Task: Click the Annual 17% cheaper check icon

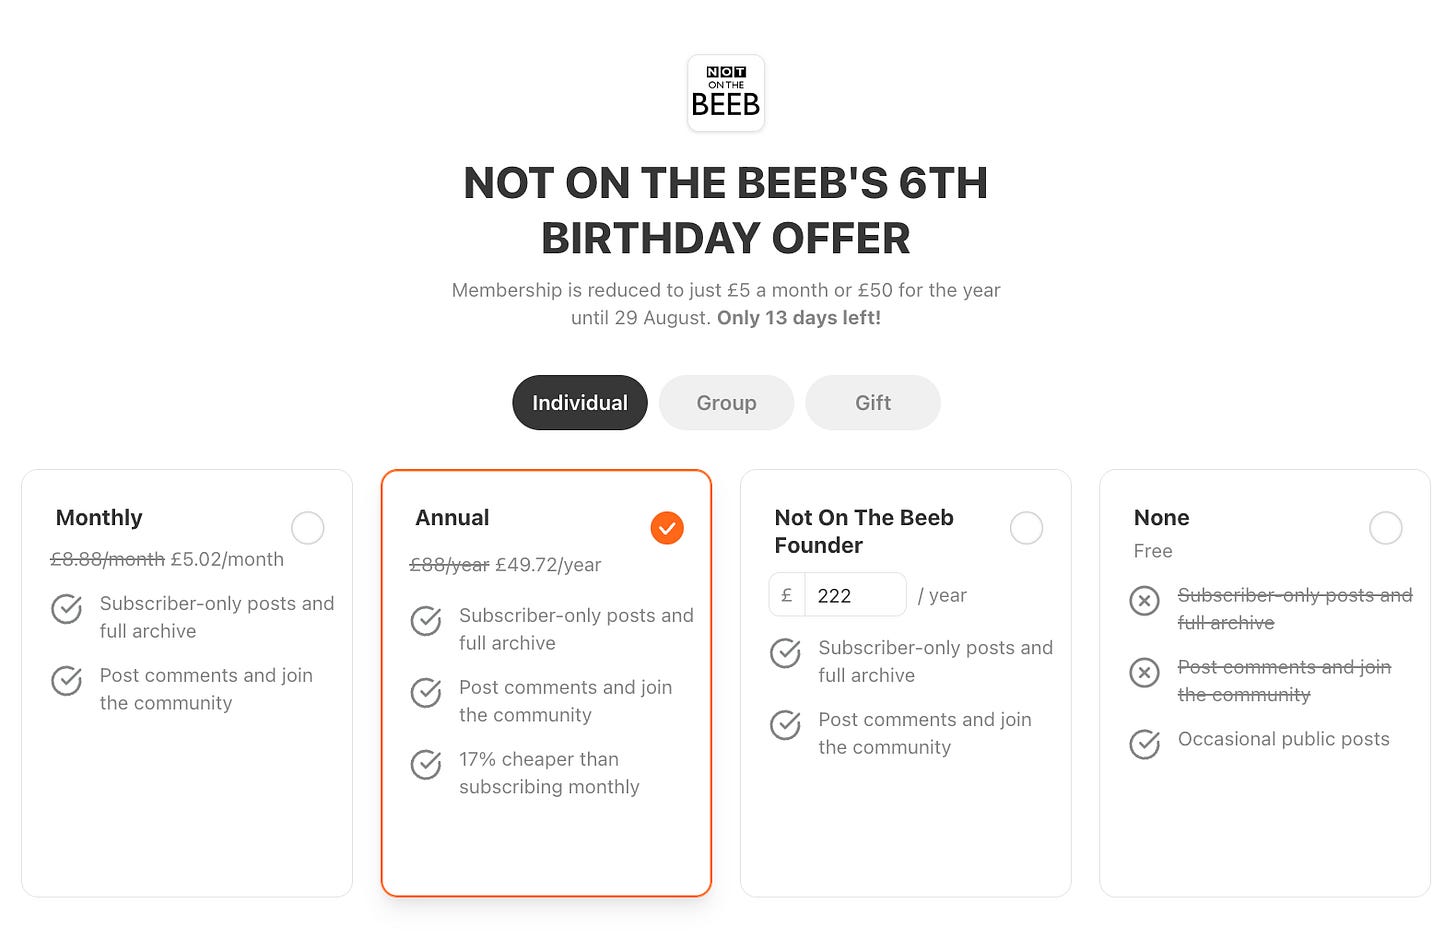Action: click(426, 764)
